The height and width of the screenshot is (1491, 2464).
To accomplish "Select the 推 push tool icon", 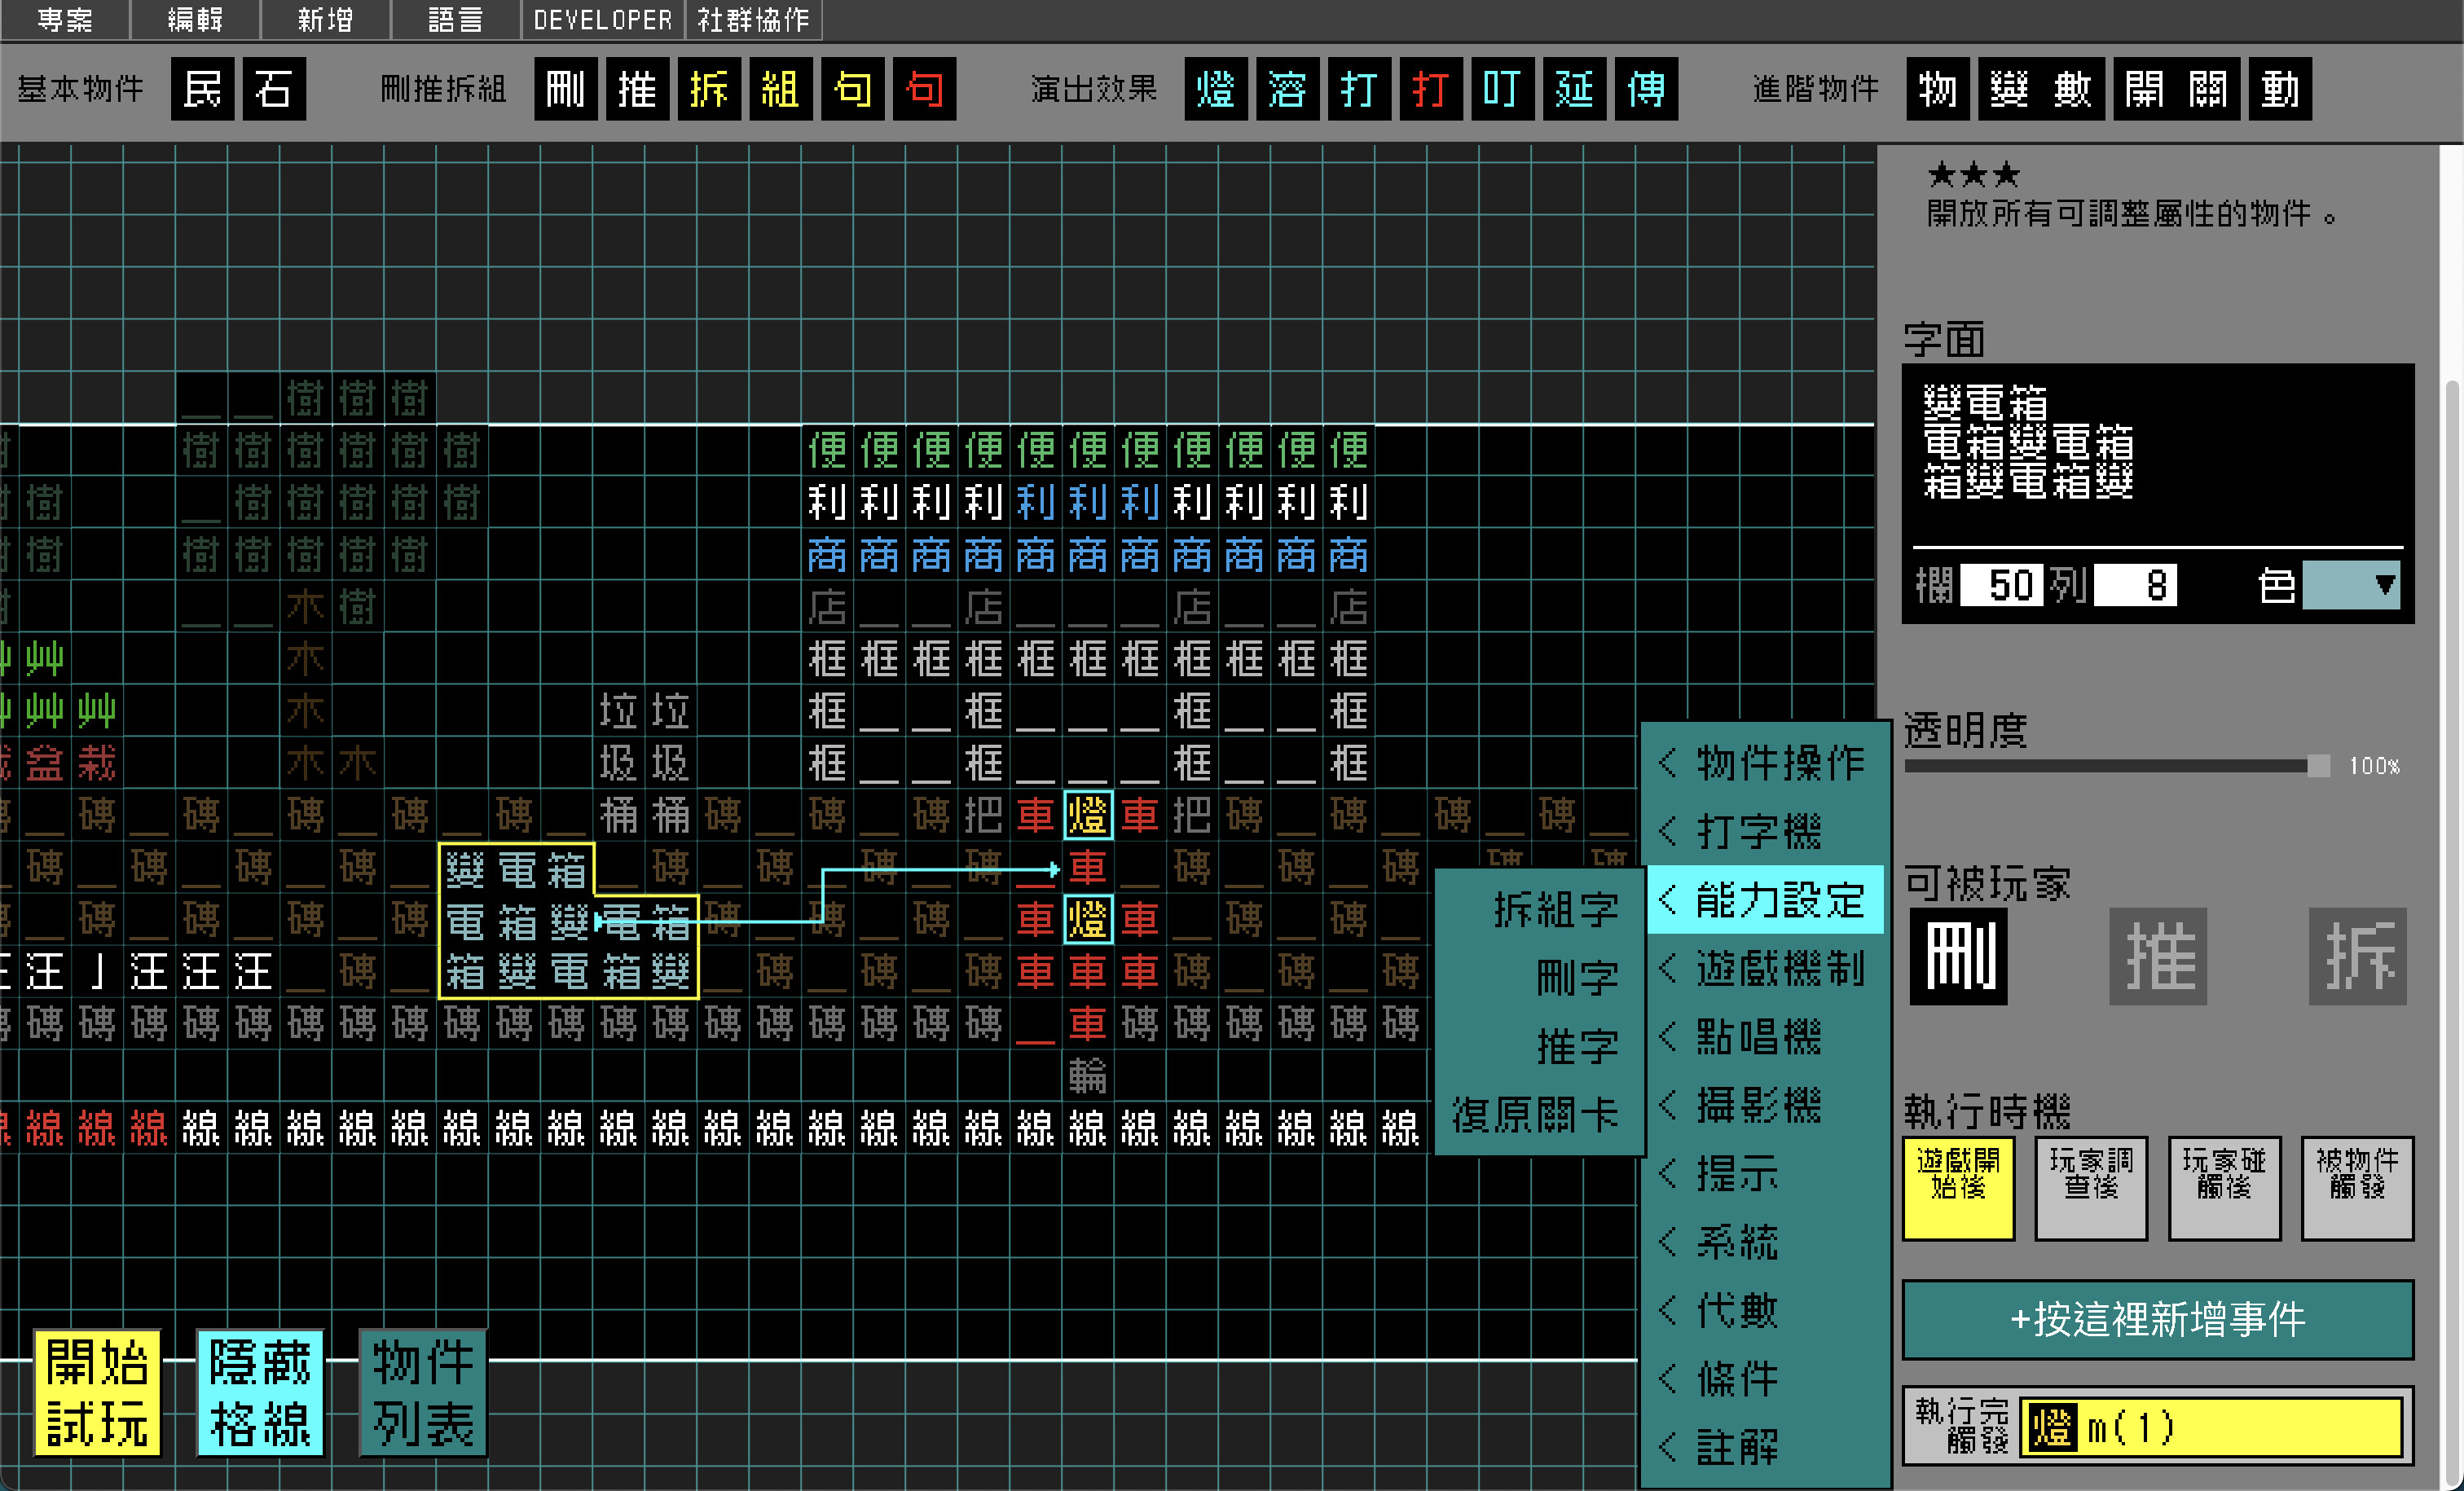I will [x=638, y=89].
